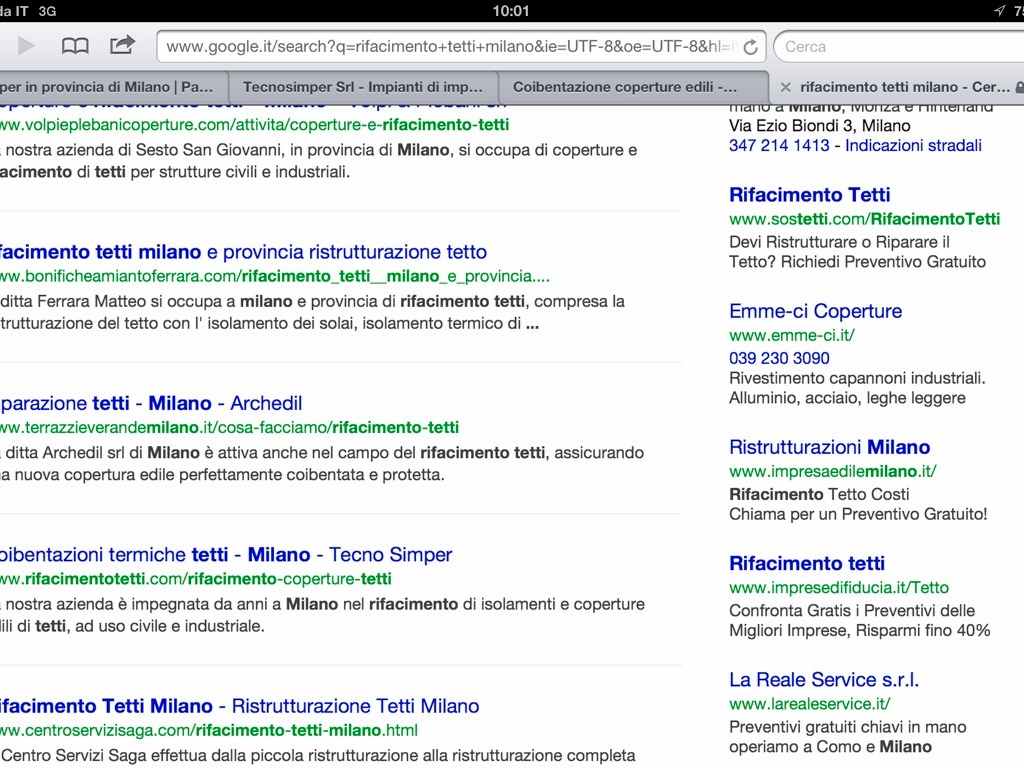Open the 'Ristrutturazioni Milano' ad link
The image size is (1024, 768).
point(829,447)
